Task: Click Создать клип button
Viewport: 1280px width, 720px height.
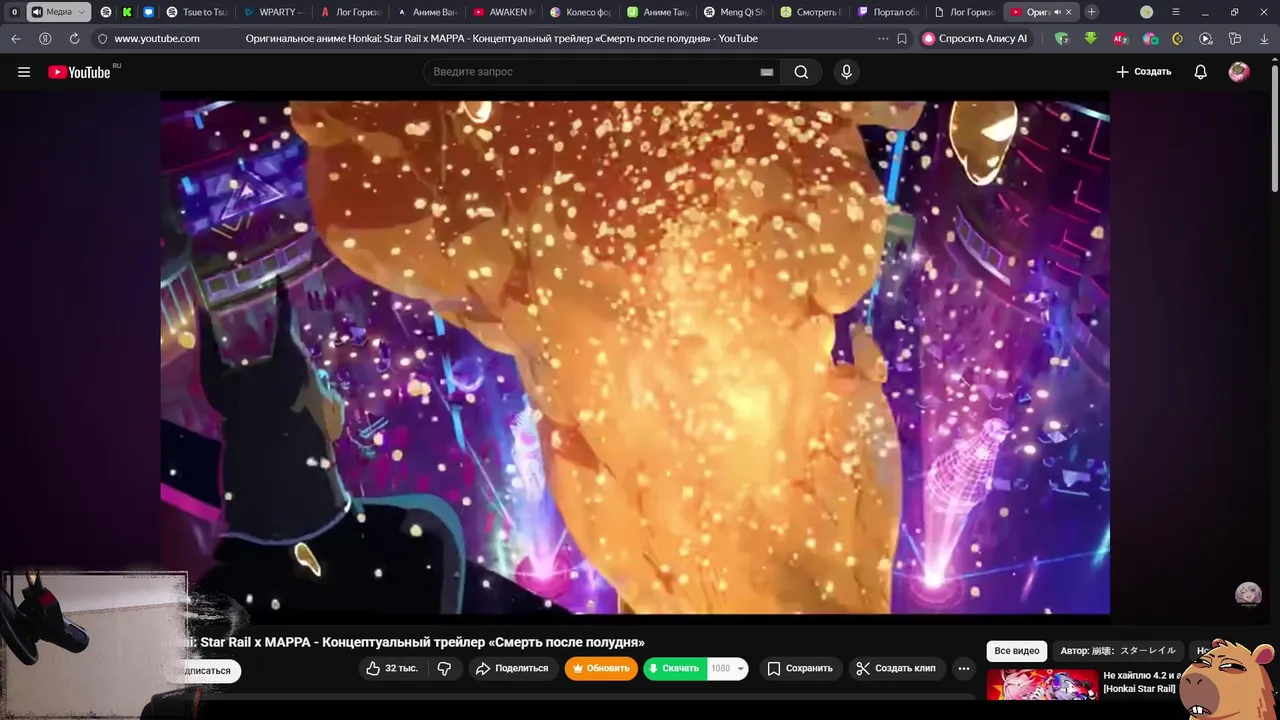Action: point(896,668)
